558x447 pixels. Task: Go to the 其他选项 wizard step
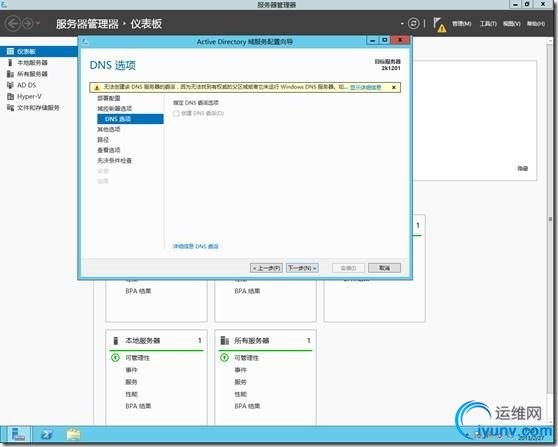pos(109,129)
